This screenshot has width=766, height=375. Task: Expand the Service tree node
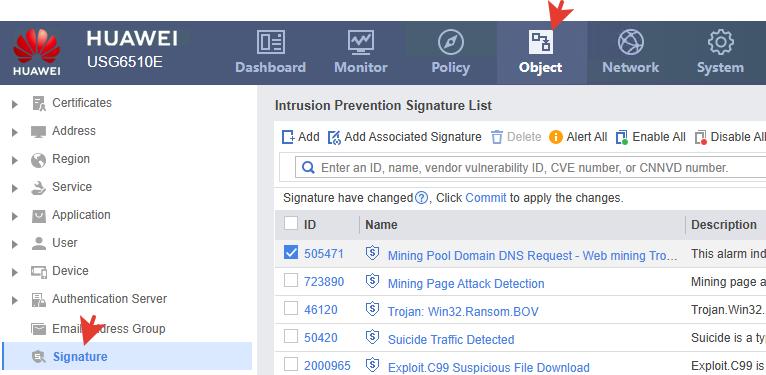15,188
